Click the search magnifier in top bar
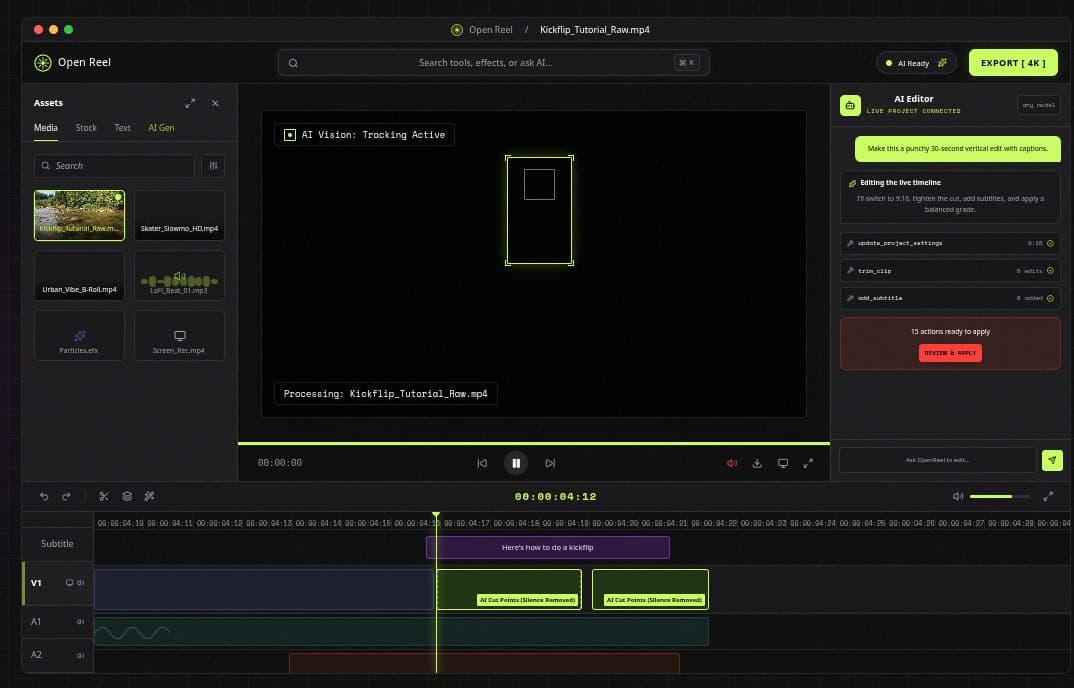The image size is (1074, 688). (293, 63)
